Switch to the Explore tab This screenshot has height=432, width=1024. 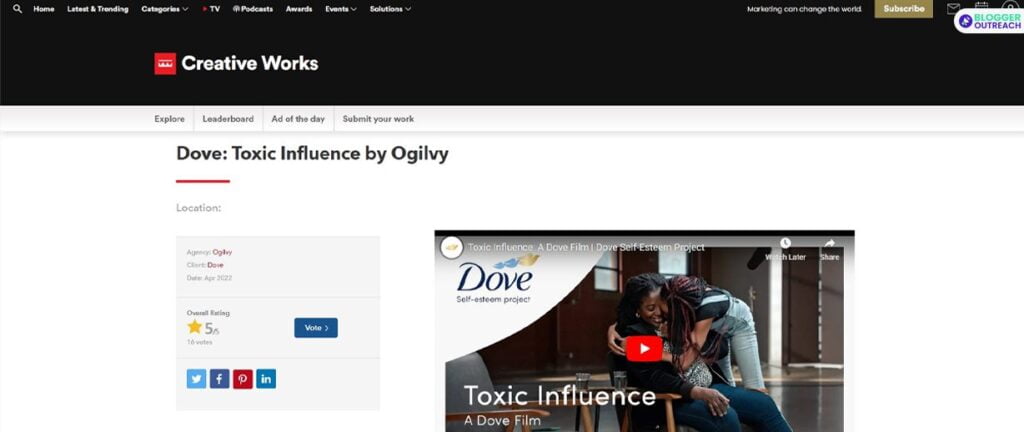pos(169,119)
